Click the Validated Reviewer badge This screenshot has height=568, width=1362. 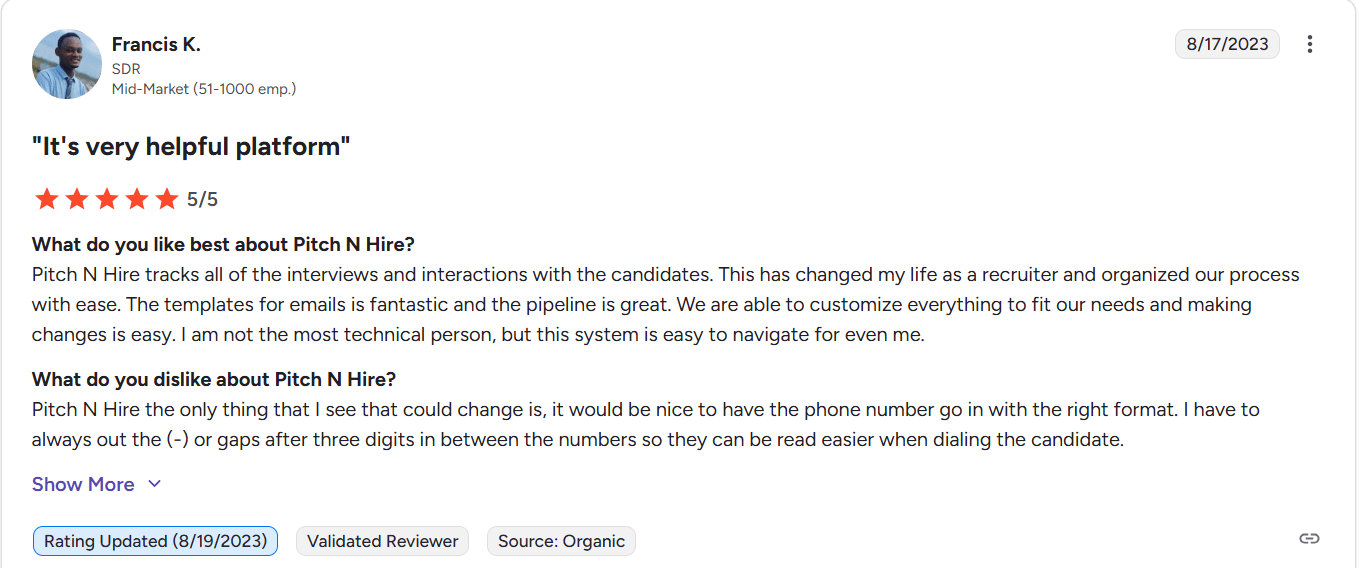[382, 541]
